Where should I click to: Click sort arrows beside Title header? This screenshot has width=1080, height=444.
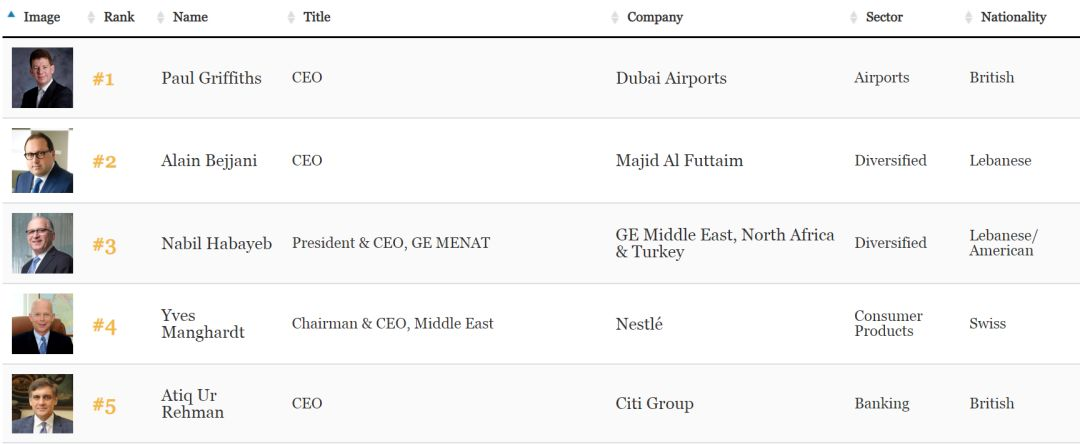291,18
